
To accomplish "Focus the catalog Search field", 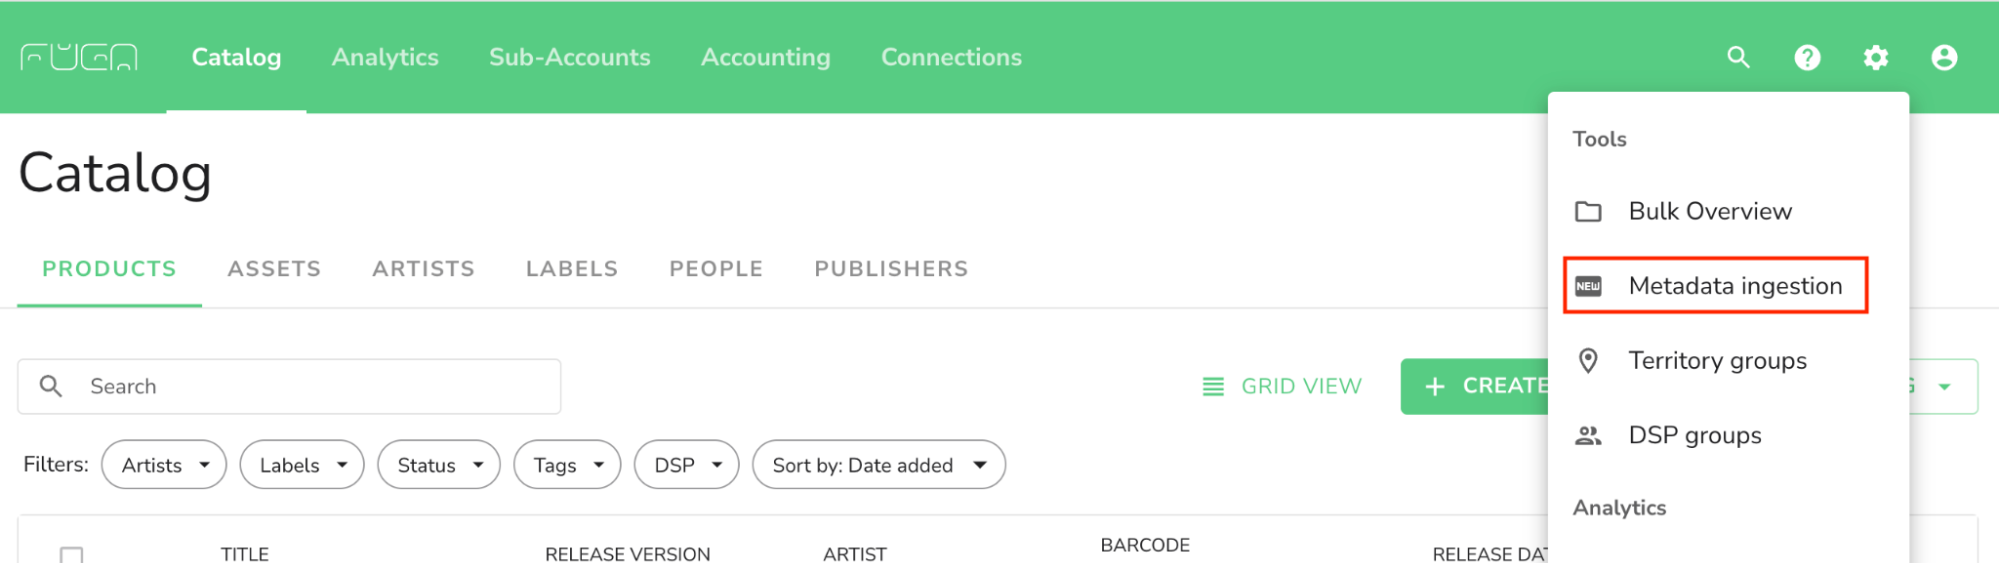I will 289,386.
